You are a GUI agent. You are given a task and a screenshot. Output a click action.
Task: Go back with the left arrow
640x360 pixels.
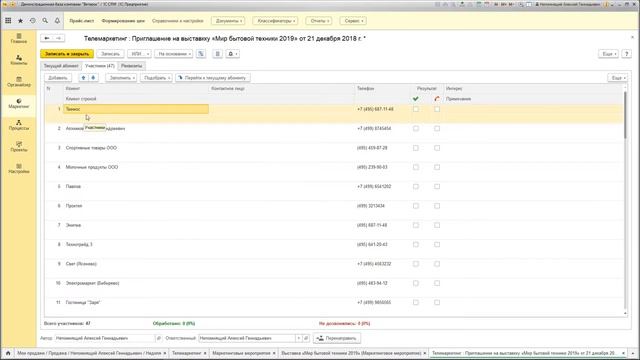pyautogui.click(x=47, y=38)
